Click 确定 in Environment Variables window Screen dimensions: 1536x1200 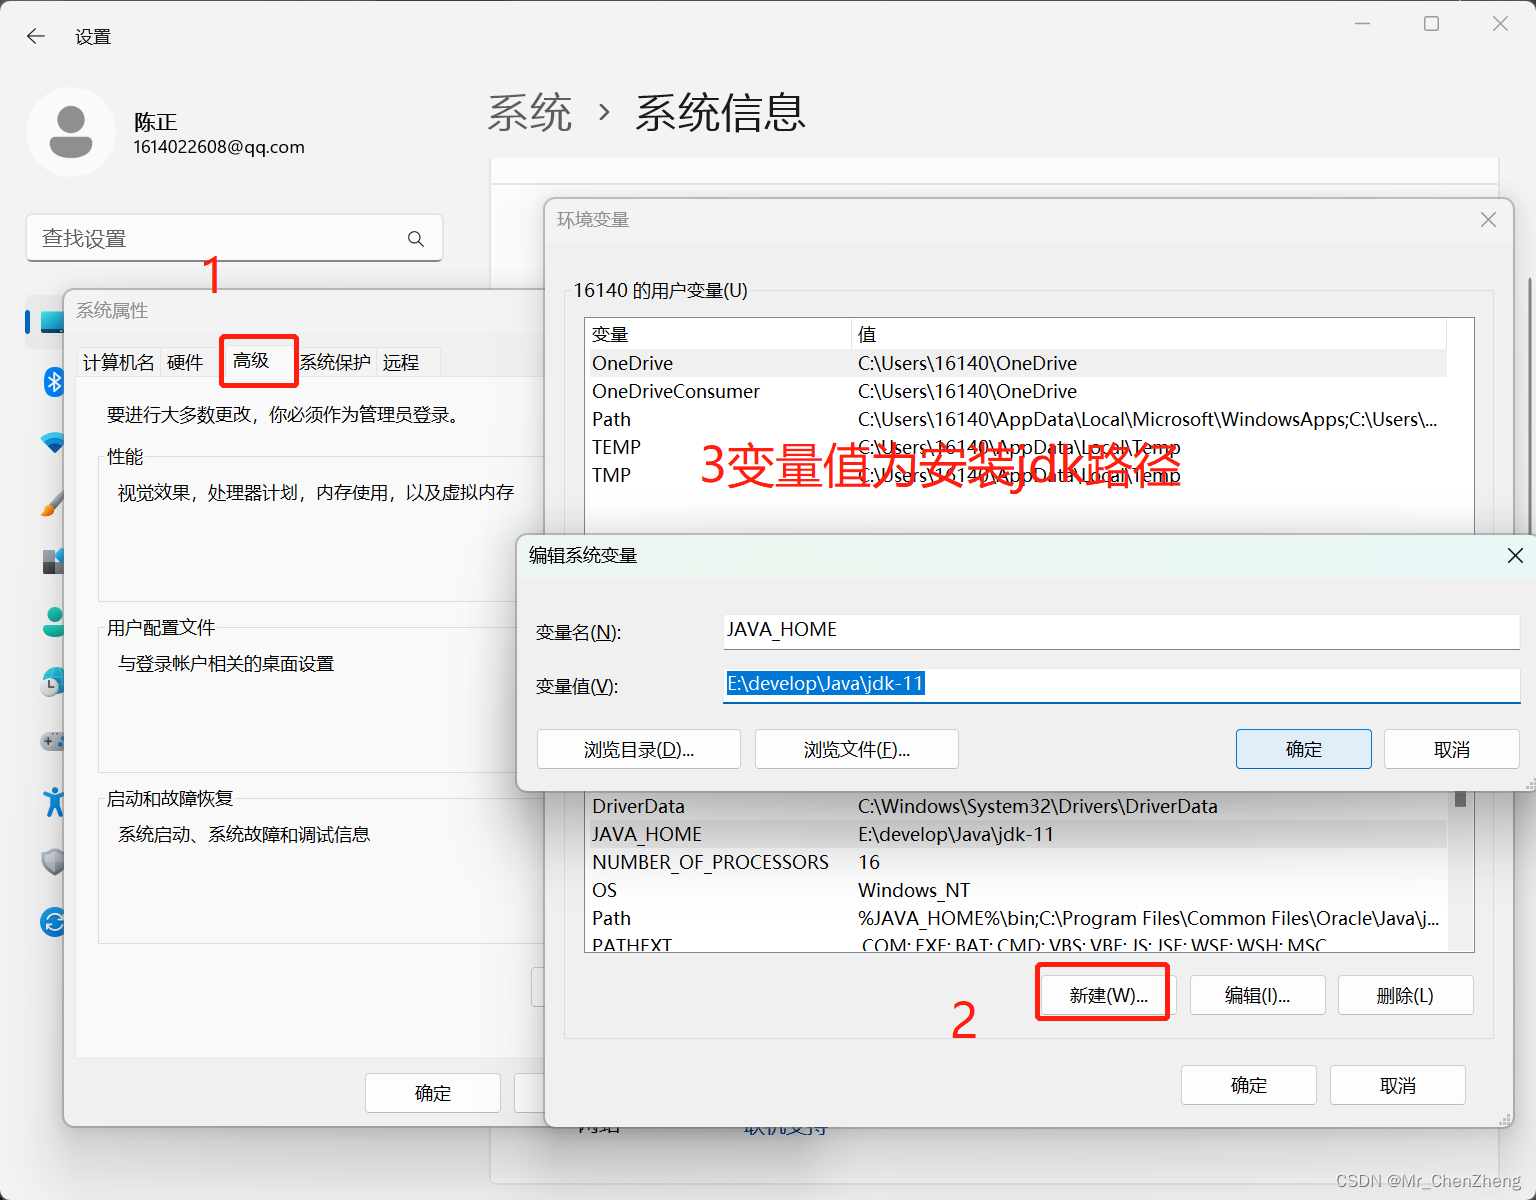tap(1249, 1085)
